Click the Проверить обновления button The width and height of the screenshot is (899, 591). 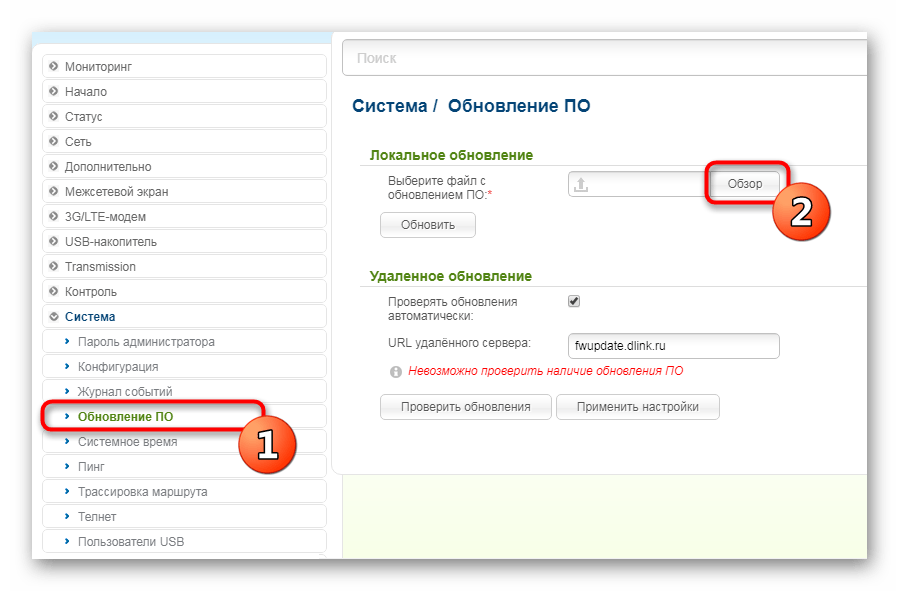point(465,407)
